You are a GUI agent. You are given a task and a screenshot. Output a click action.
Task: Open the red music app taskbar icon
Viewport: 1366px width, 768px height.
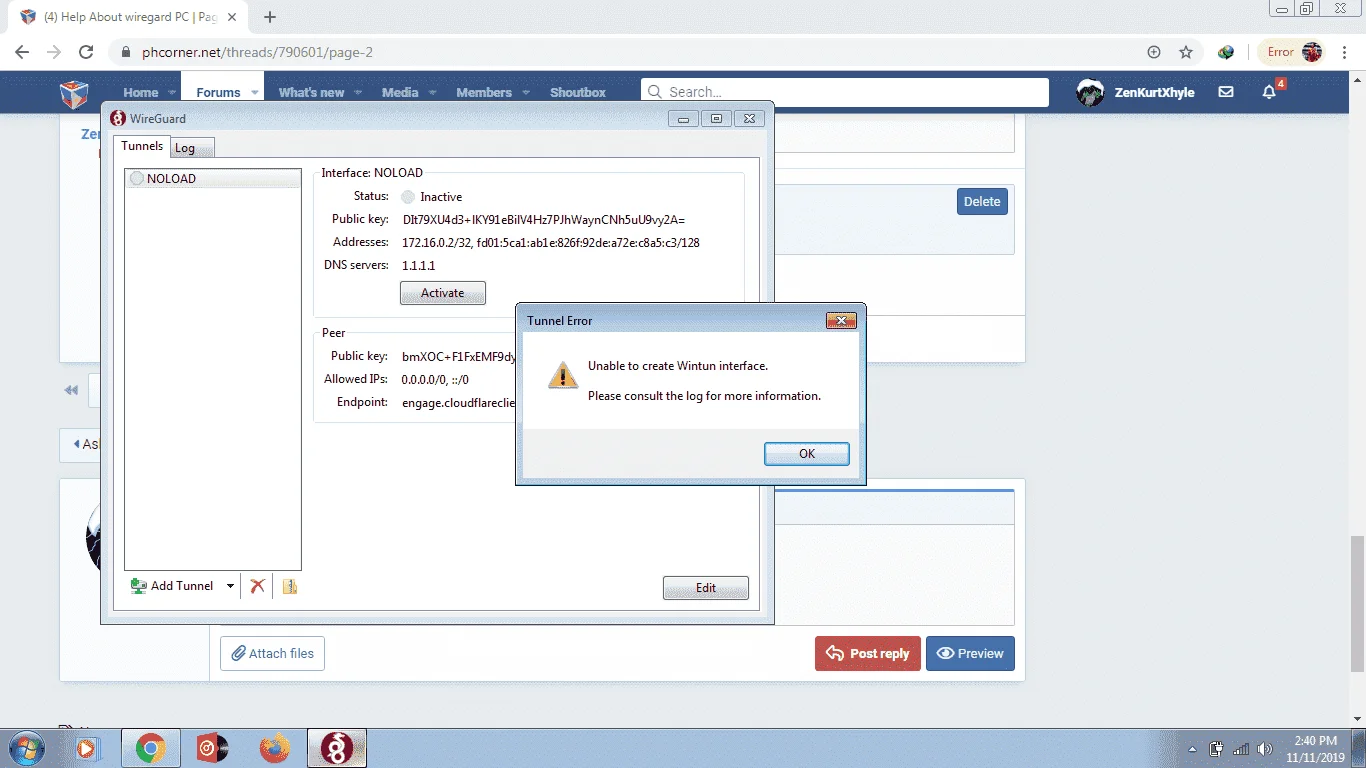pos(212,748)
